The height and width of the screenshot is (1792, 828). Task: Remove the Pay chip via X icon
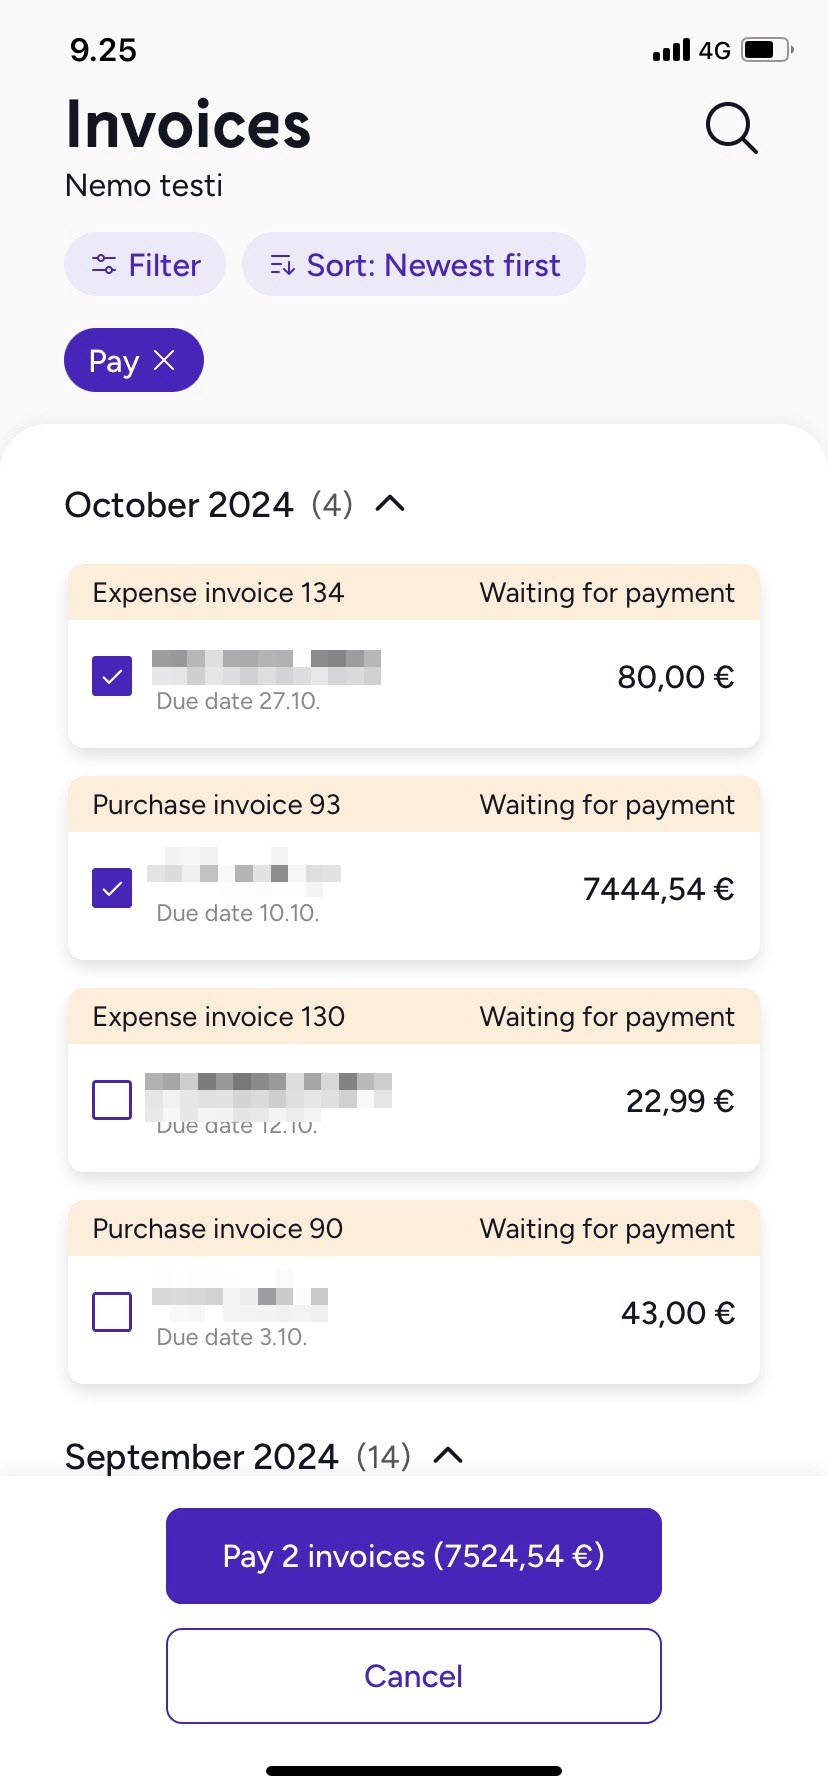click(165, 360)
